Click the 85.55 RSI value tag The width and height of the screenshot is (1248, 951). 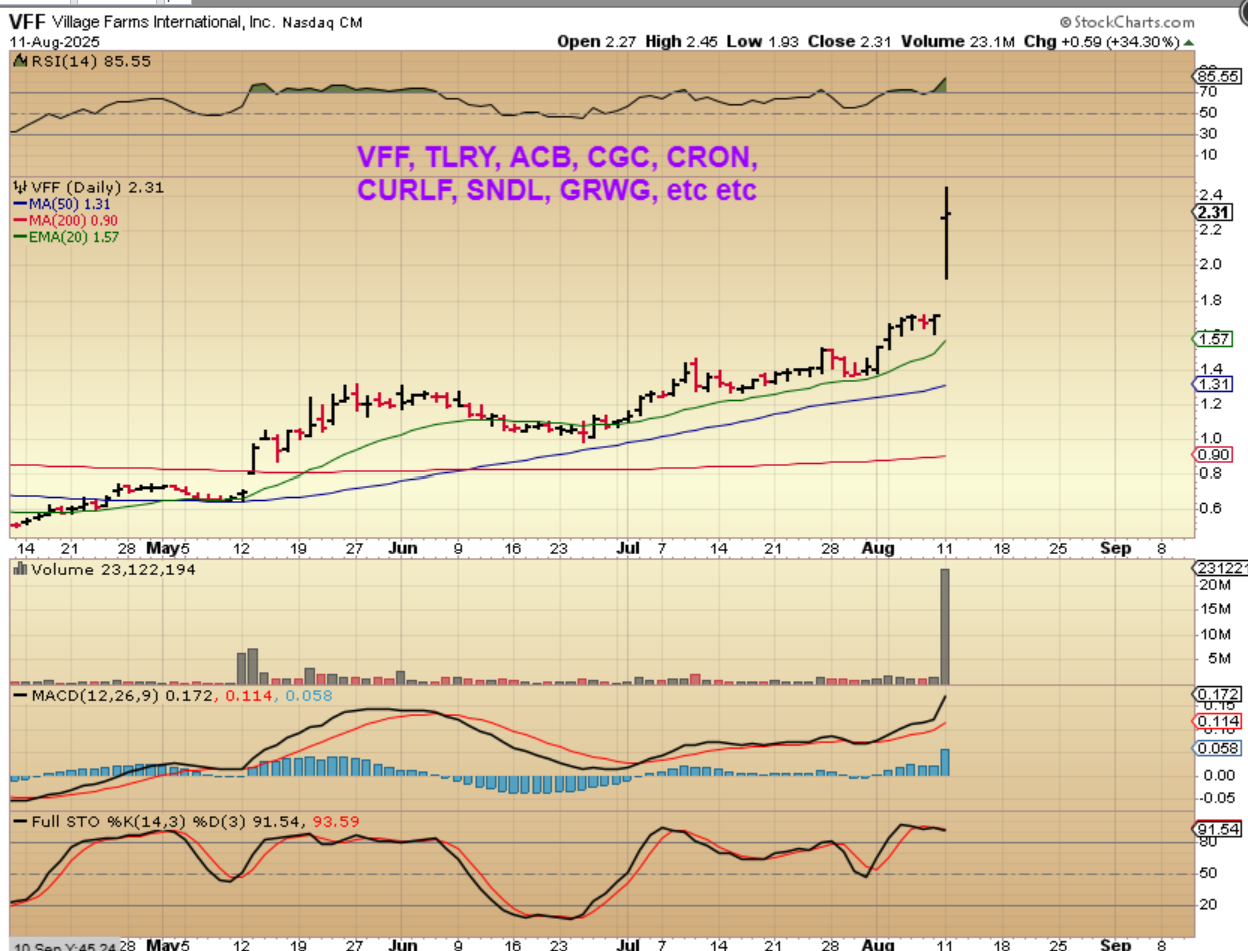pyautogui.click(x=1218, y=76)
